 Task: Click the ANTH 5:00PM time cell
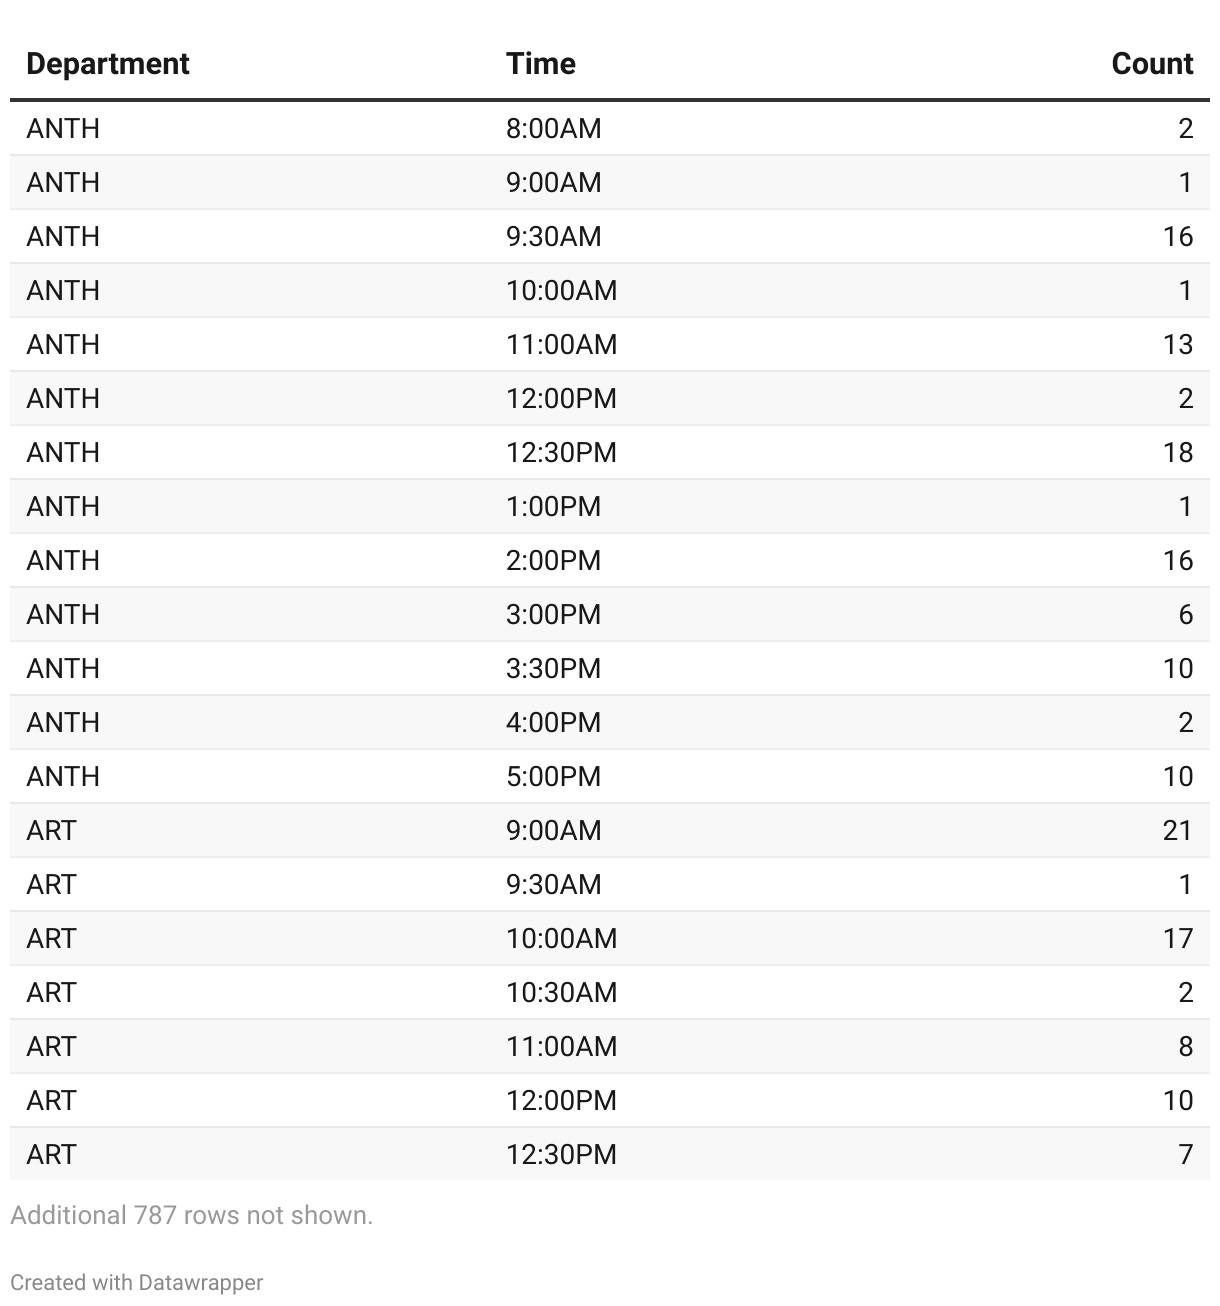553,777
